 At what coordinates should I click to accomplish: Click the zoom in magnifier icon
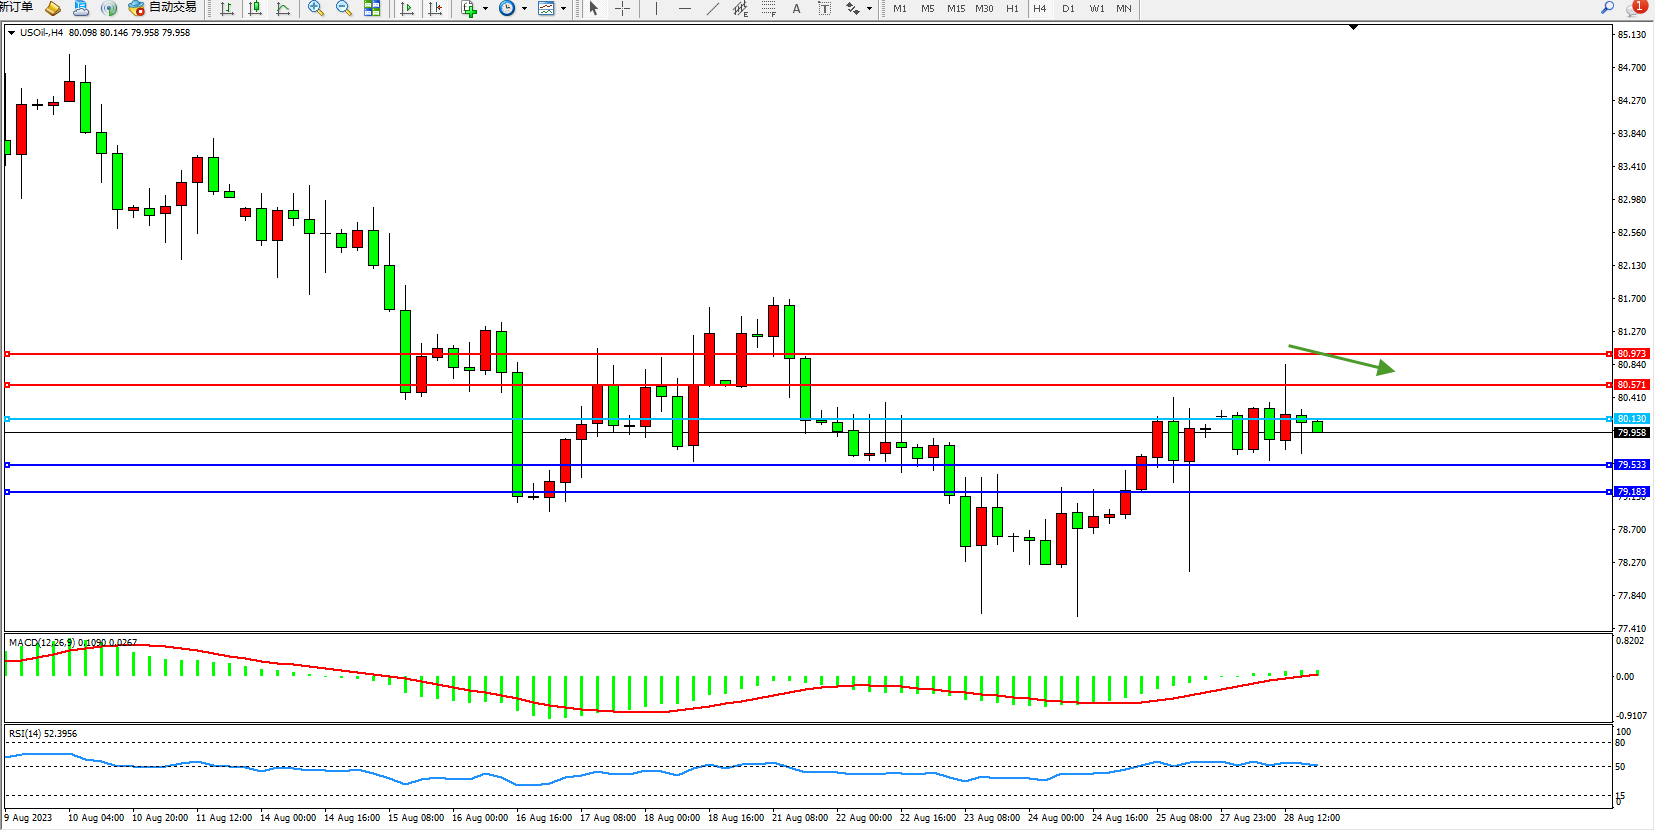click(316, 9)
